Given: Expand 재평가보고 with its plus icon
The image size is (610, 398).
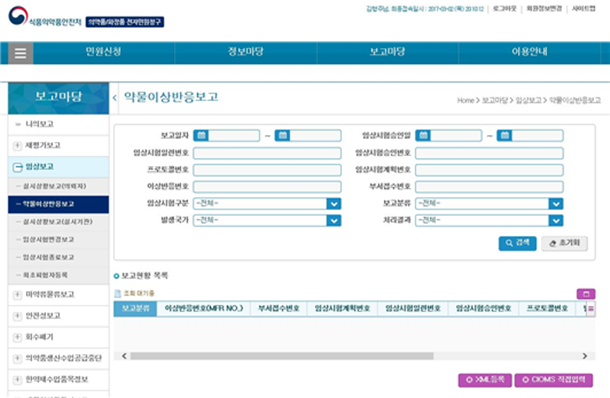Looking at the screenshot, I should tap(17, 146).
